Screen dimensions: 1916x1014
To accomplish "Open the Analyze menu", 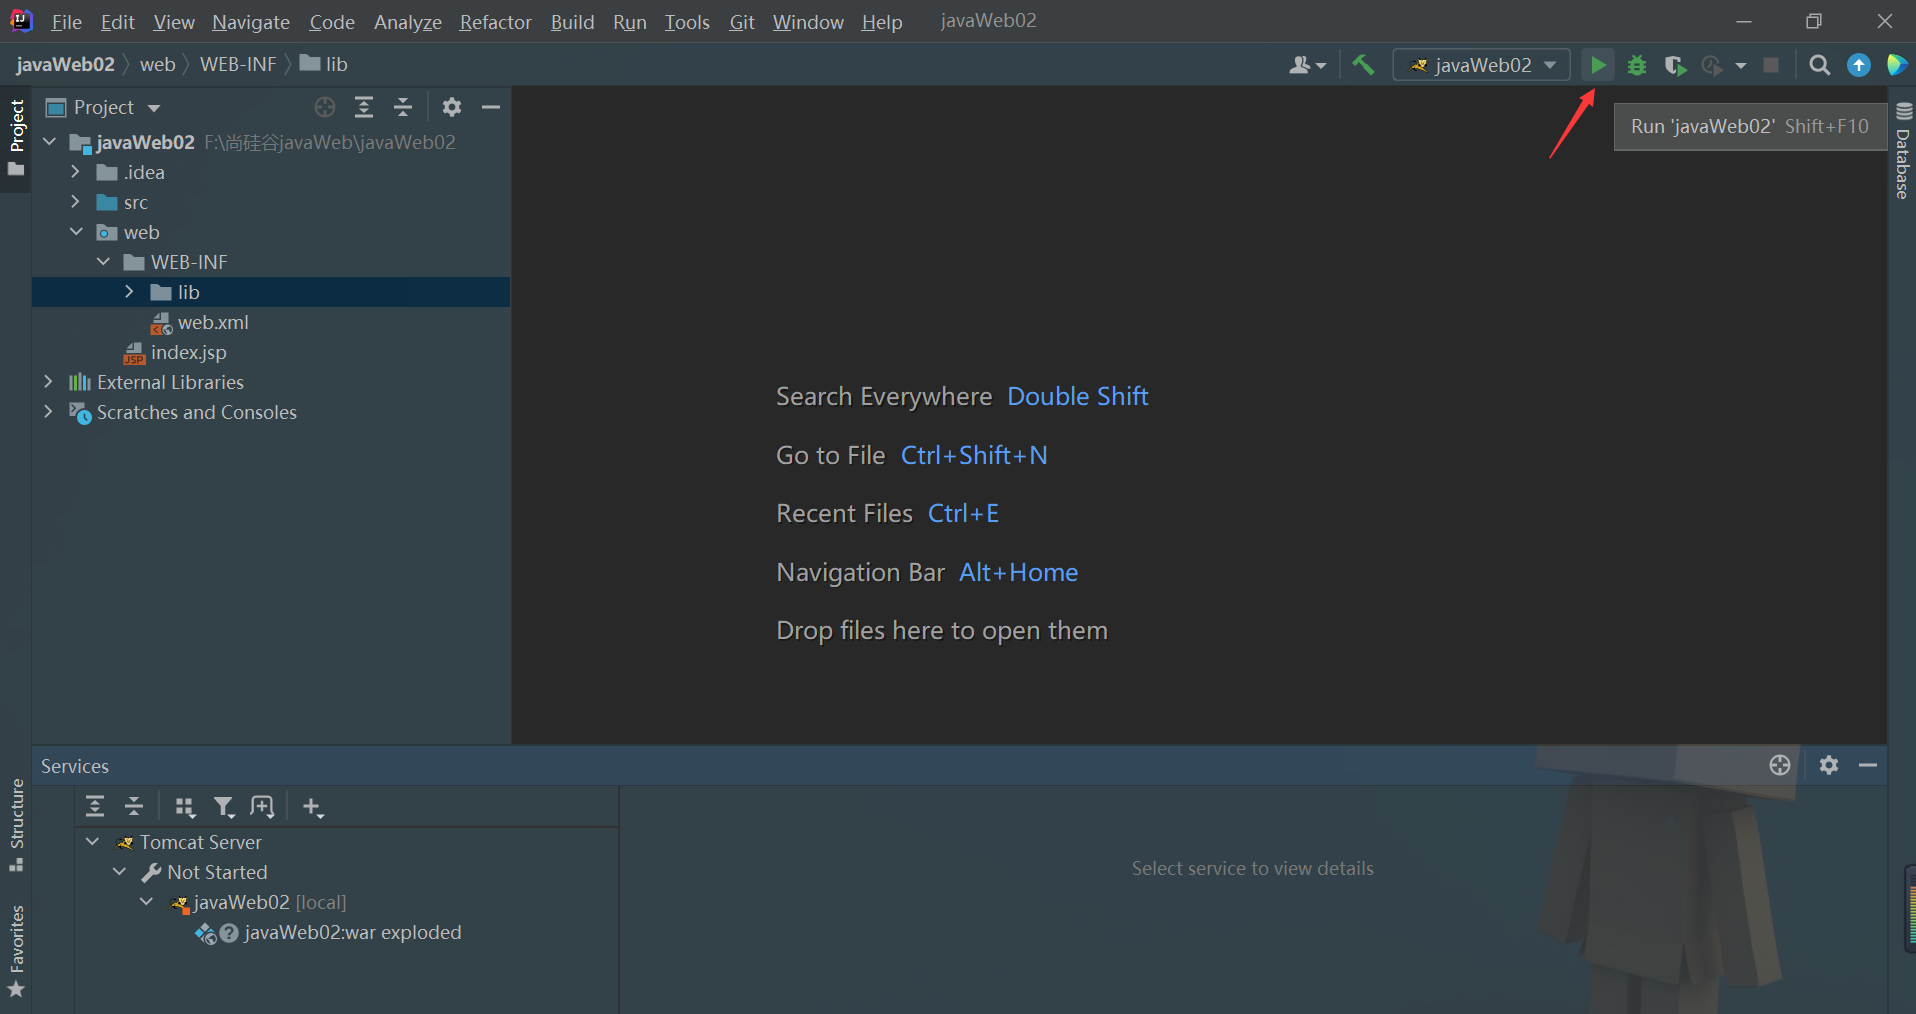I will (x=407, y=22).
